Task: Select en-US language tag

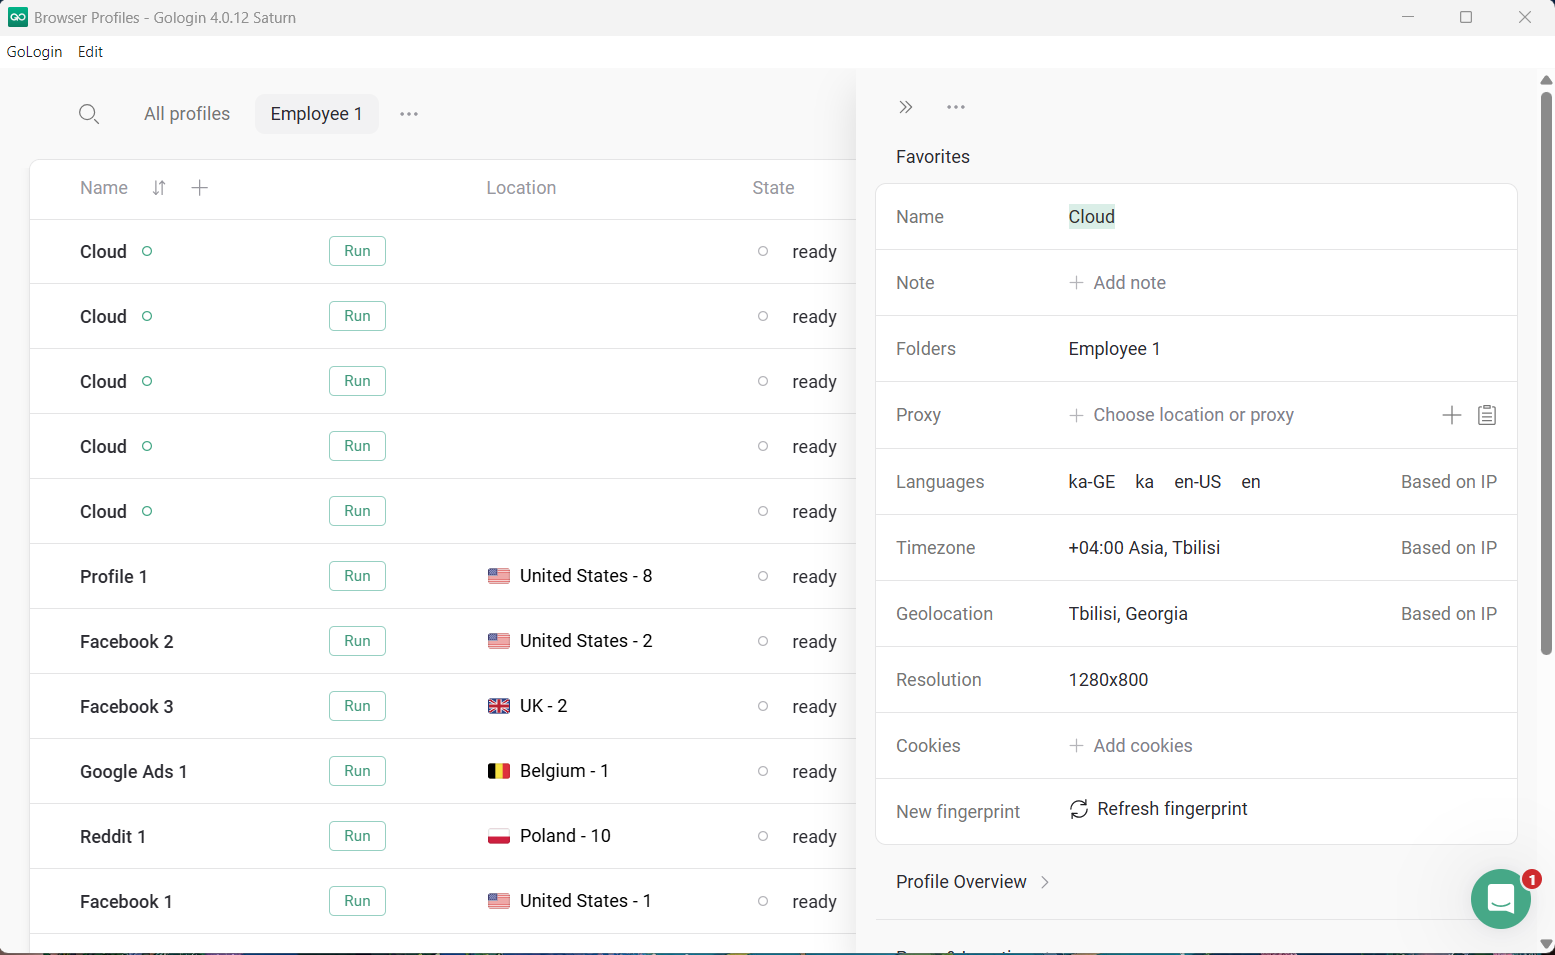Action: 1197,482
